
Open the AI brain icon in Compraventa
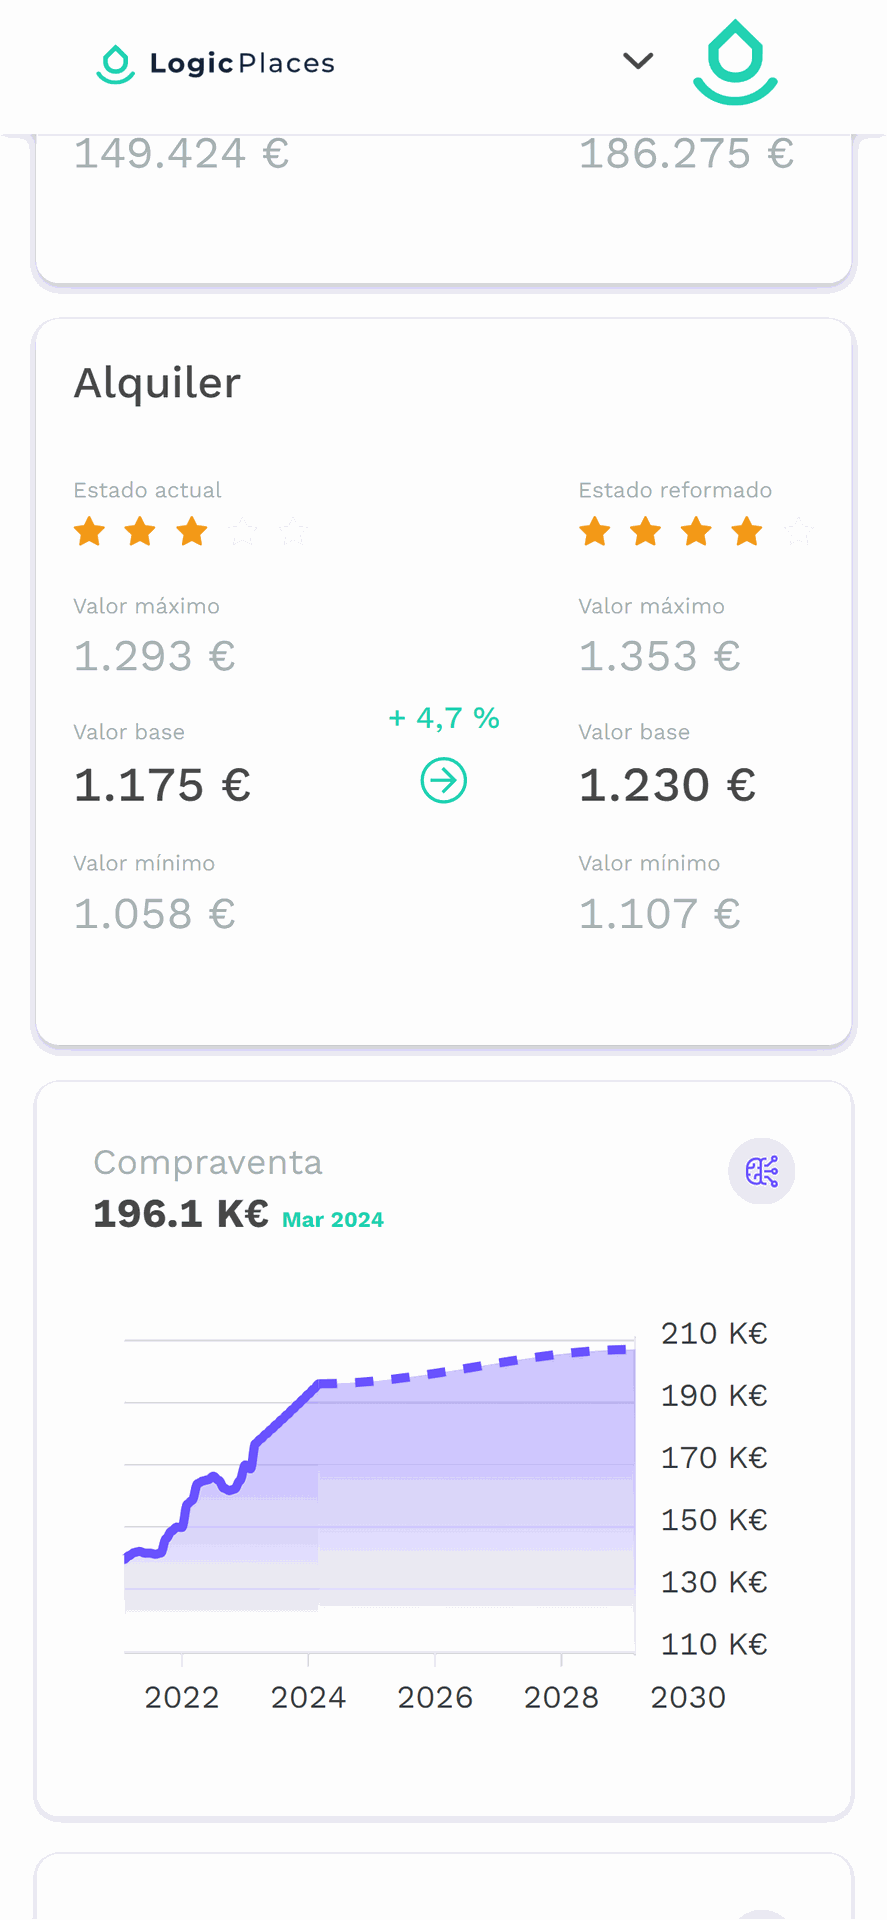(x=762, y=1171)
